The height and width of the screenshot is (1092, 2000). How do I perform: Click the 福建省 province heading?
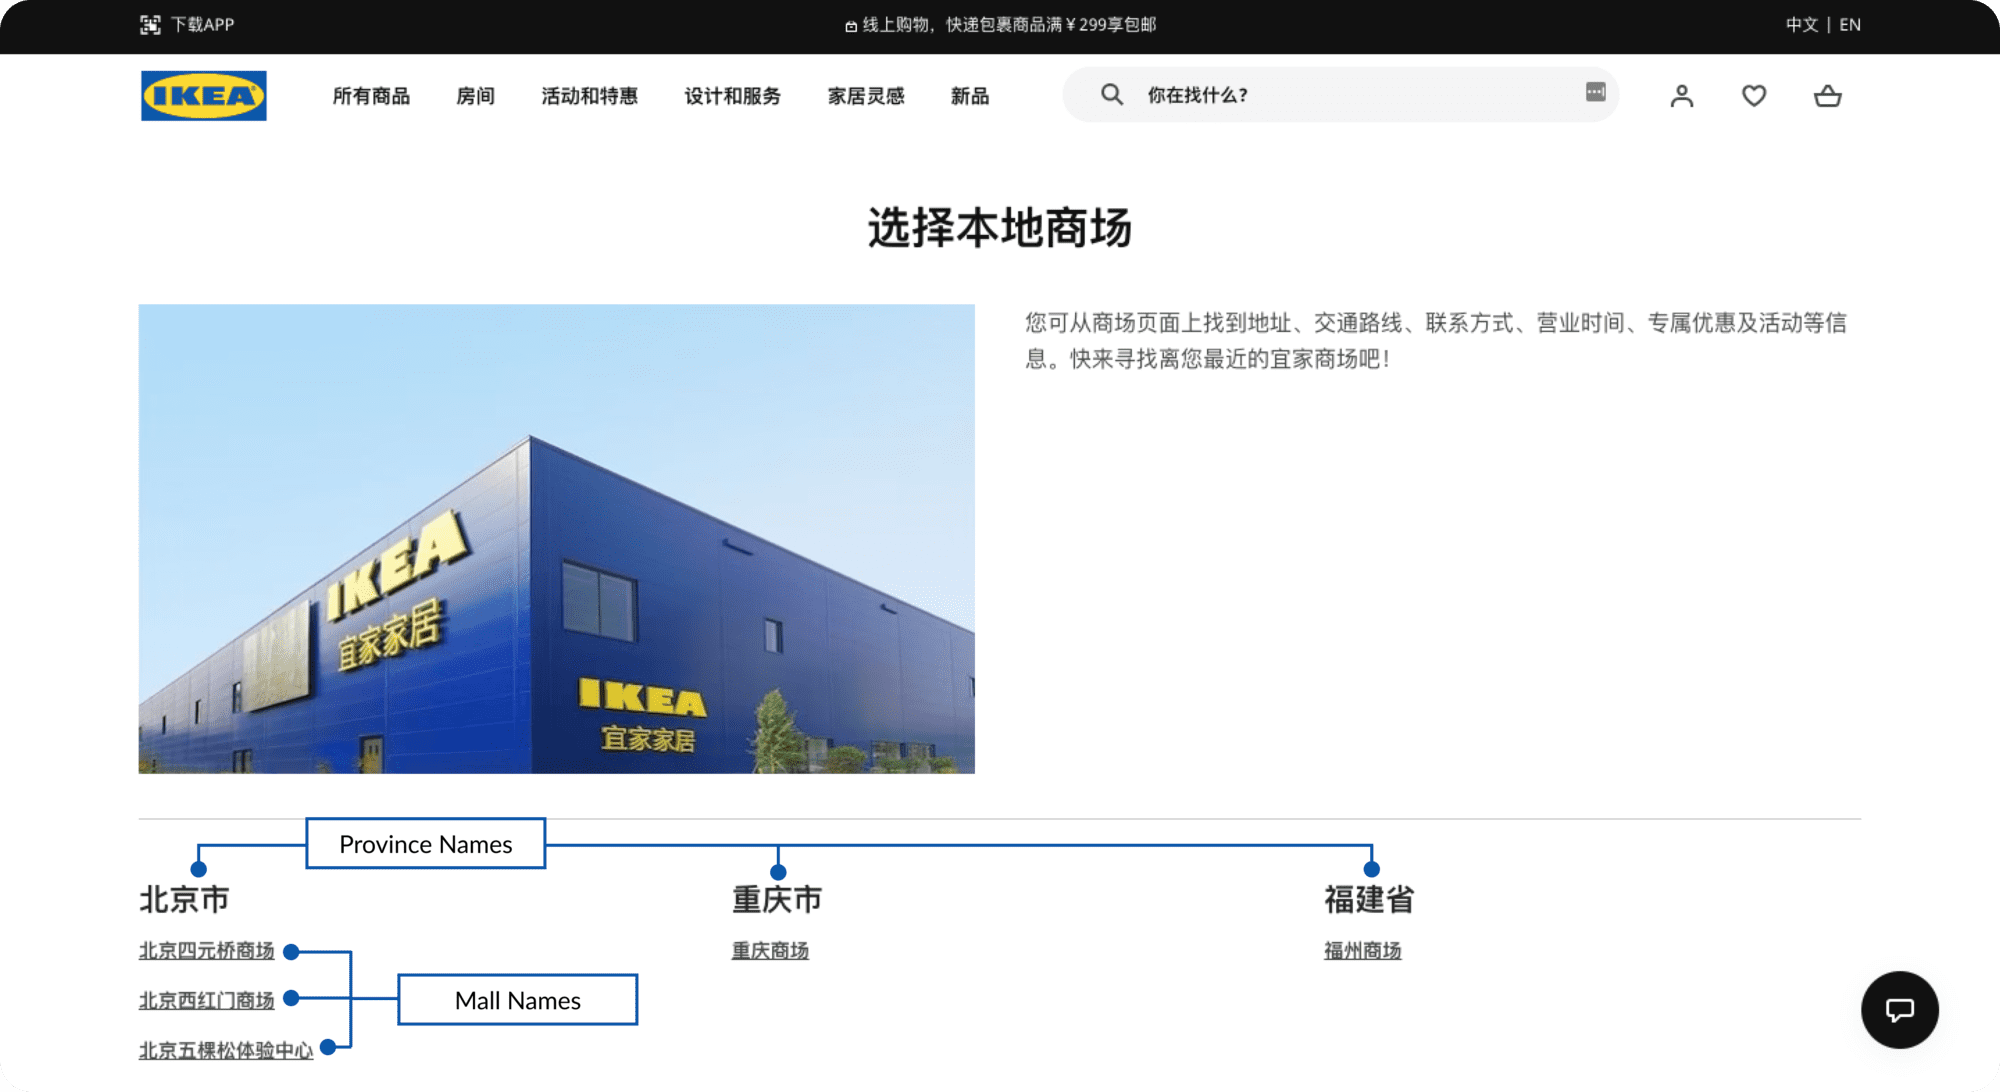(x=1369, y=899)
